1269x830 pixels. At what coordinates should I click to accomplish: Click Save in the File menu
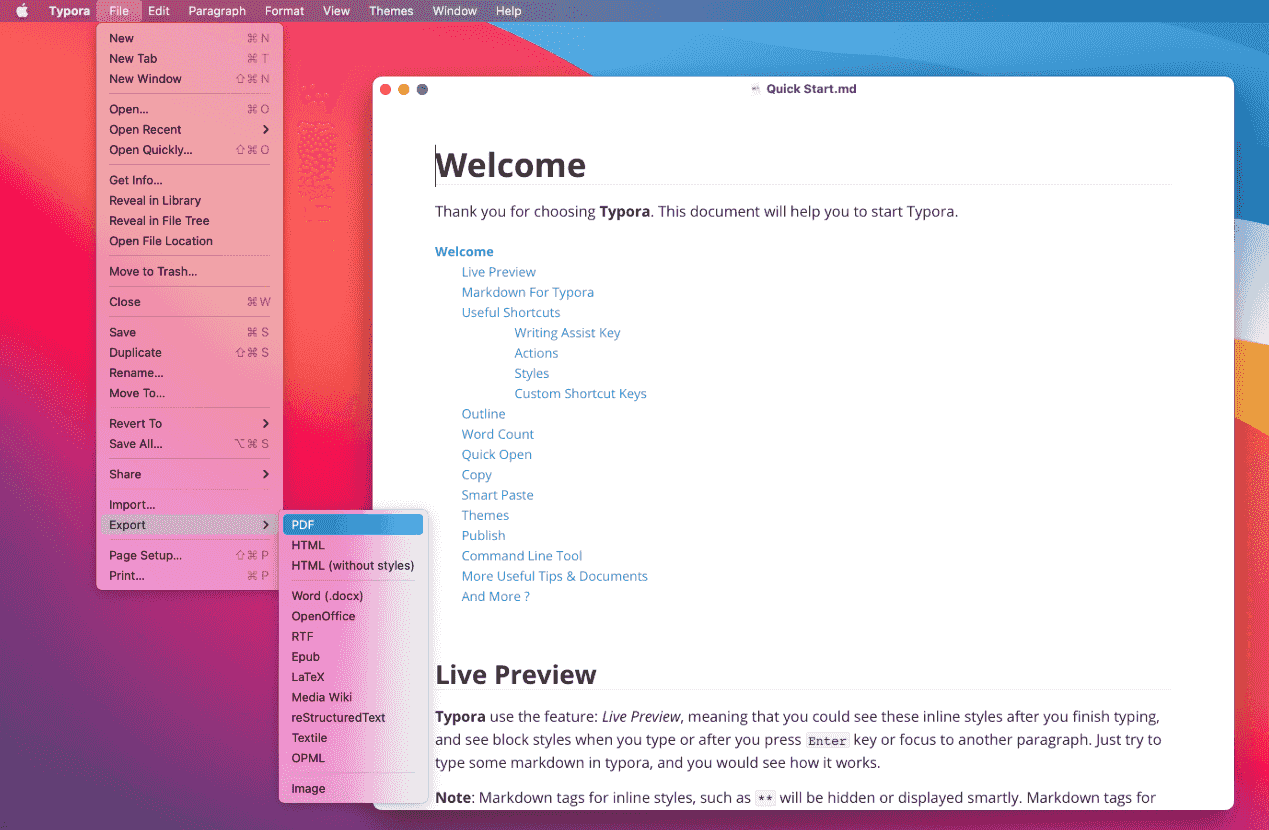coord(123,332)
